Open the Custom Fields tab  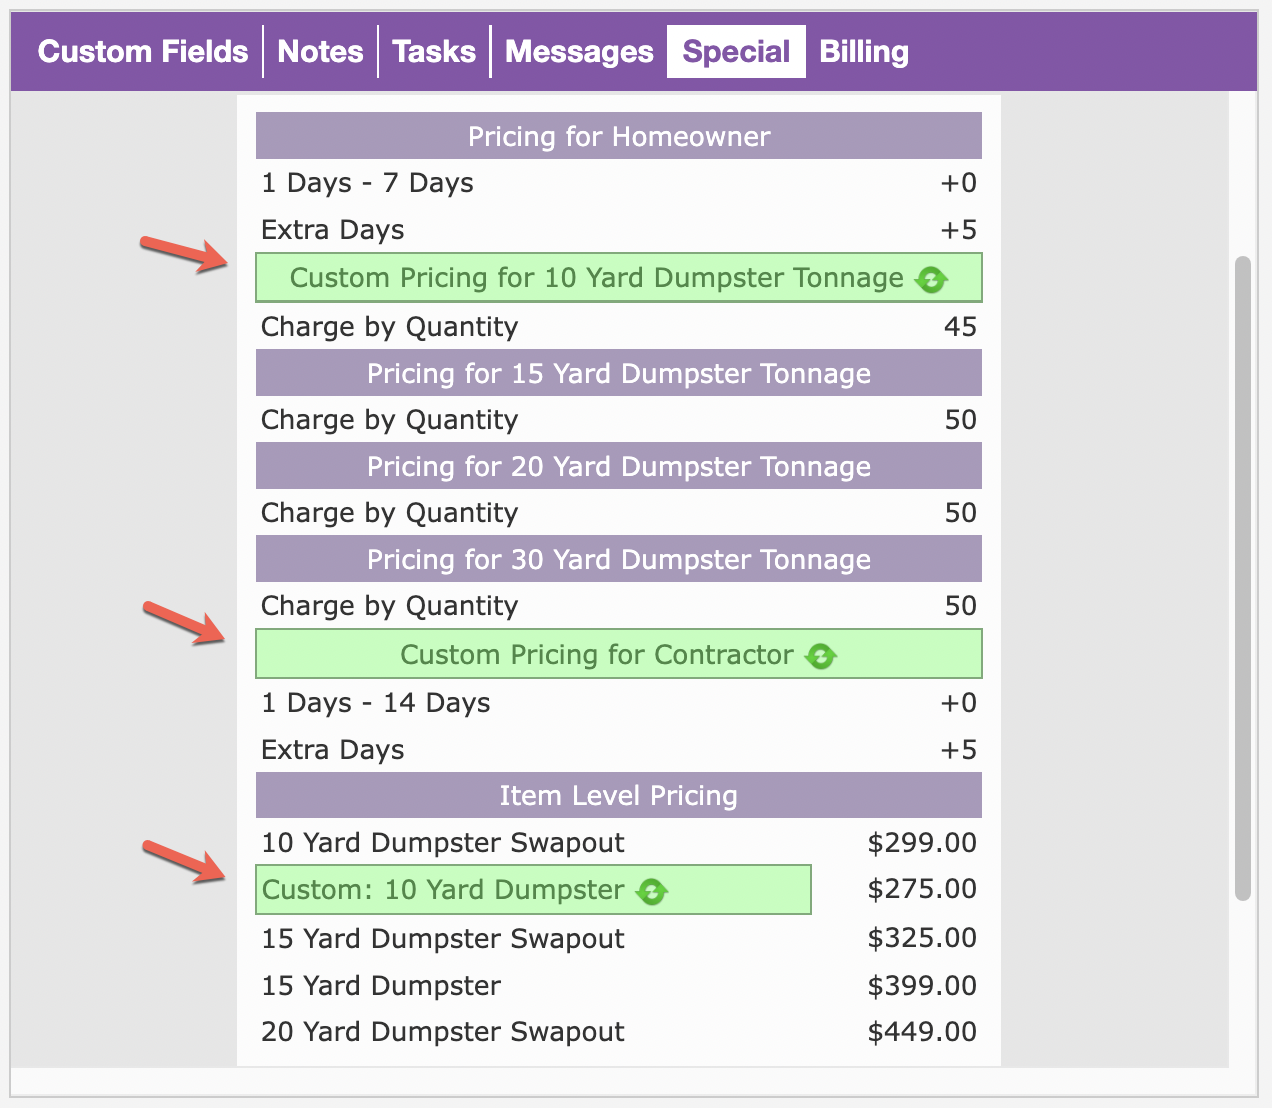[x=143, y=52]
